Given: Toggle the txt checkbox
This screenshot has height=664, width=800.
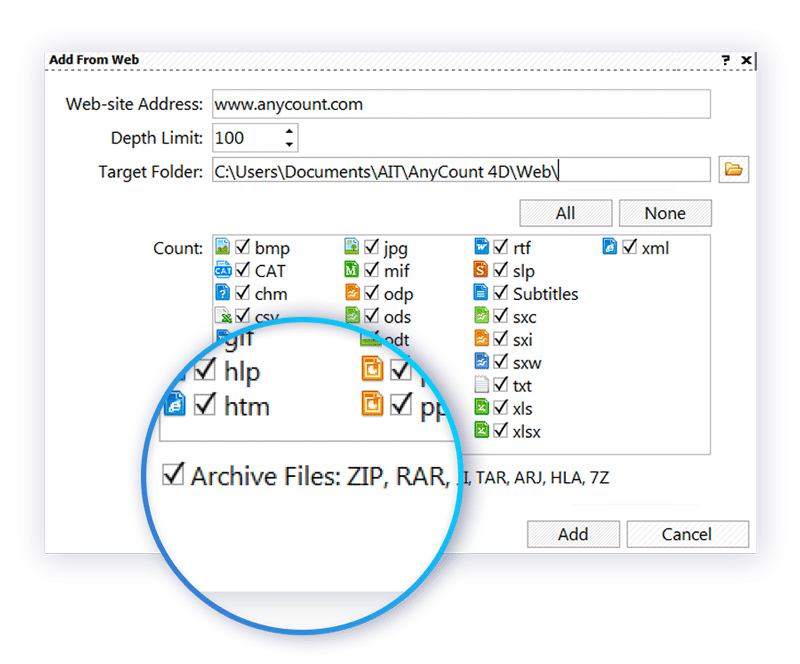Looking at the screenshot, I should [501, 384].
